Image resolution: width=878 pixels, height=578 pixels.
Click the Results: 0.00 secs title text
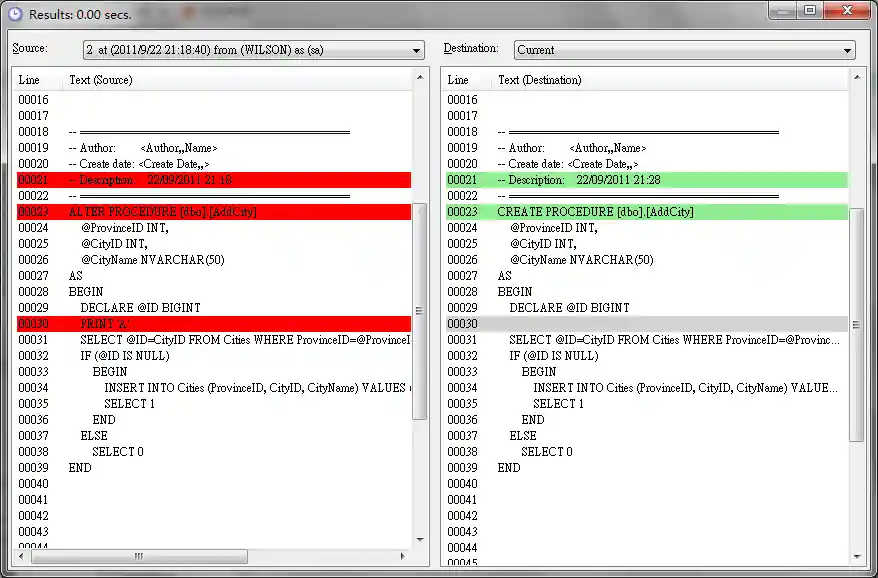[x=66, y=11]
